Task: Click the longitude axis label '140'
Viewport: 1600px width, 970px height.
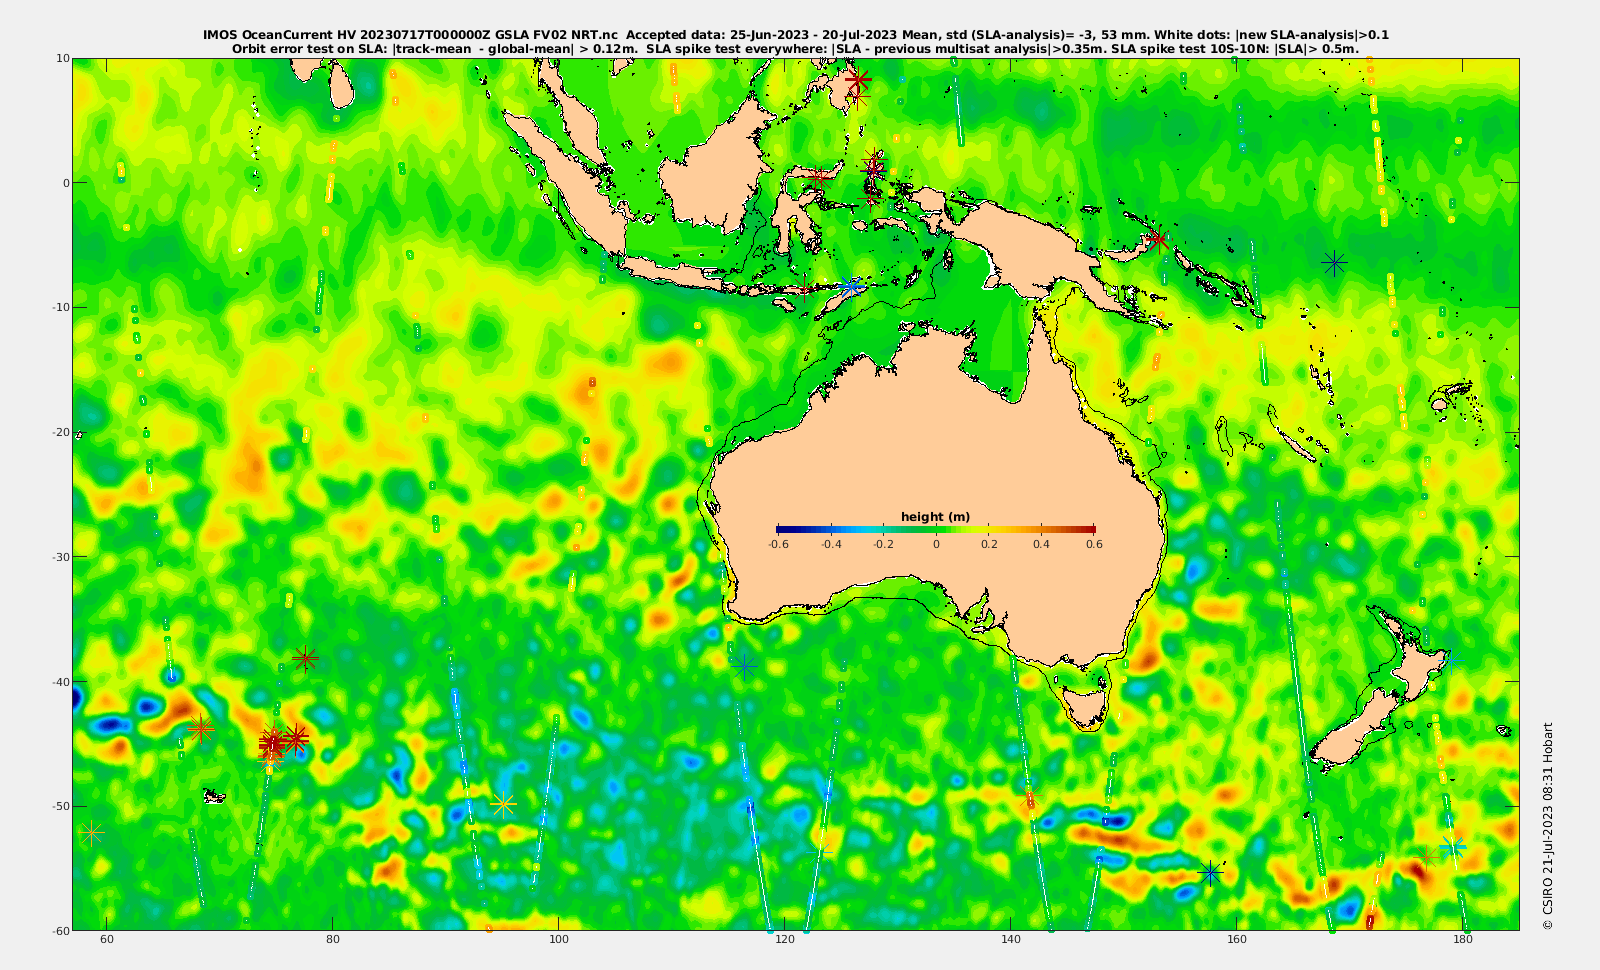Action: click(x=1011, y=939)
